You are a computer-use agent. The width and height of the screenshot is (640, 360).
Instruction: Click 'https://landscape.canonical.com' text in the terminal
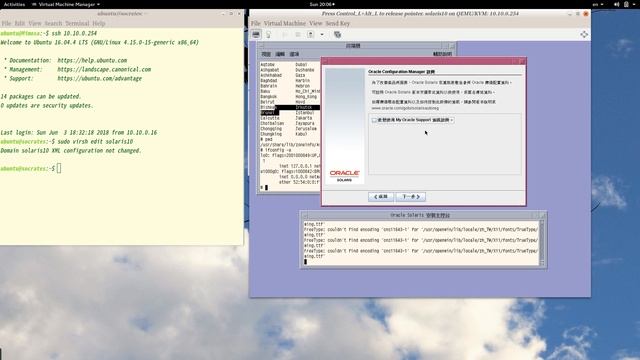[104, 69]
